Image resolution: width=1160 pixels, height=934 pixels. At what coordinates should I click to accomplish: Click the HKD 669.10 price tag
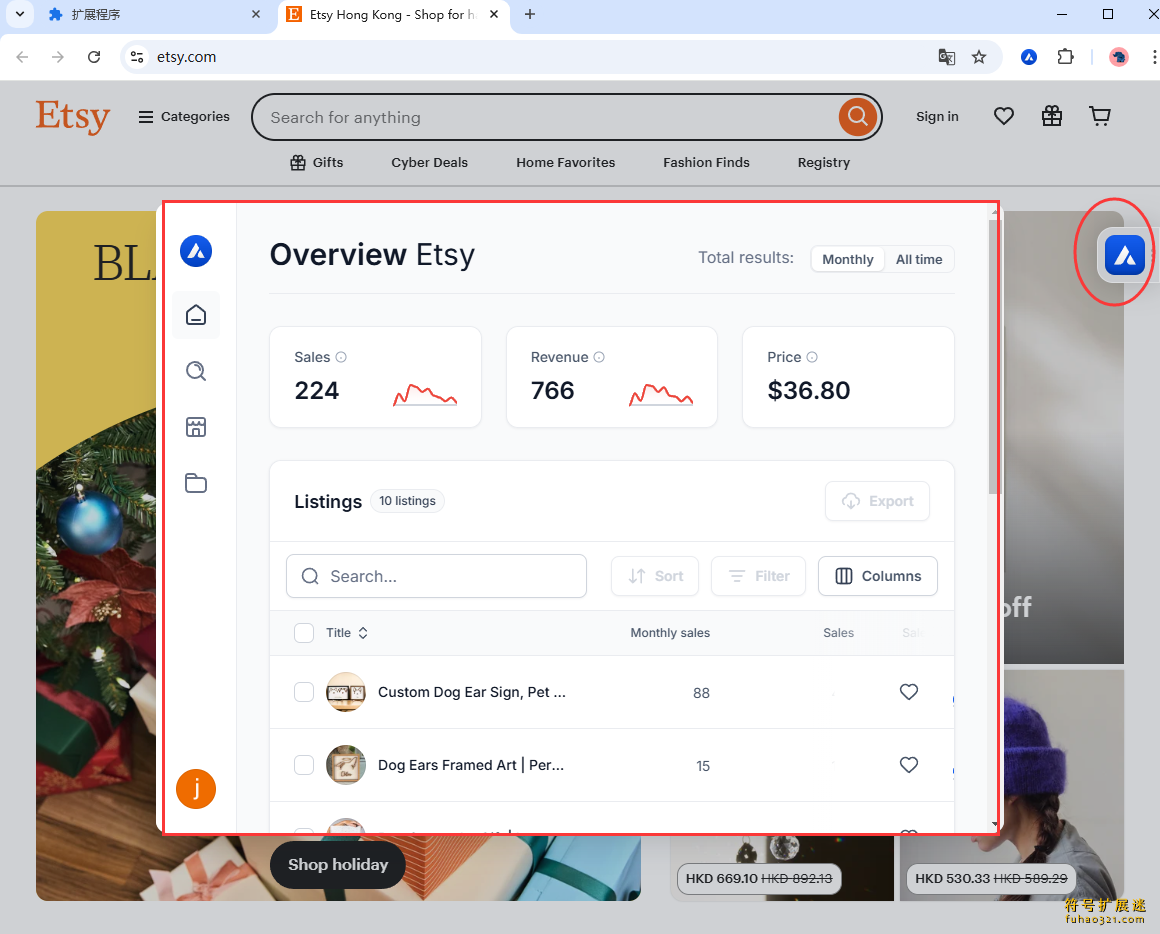(x=759, y=879)
